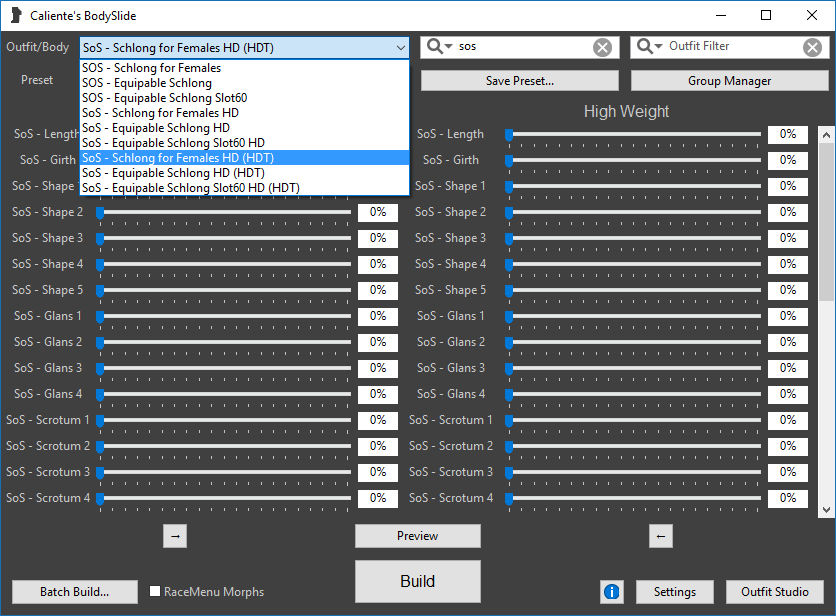Click in the group filter field containing 'sos'
The image size is (836, 616).
click(x=522, y=47)
